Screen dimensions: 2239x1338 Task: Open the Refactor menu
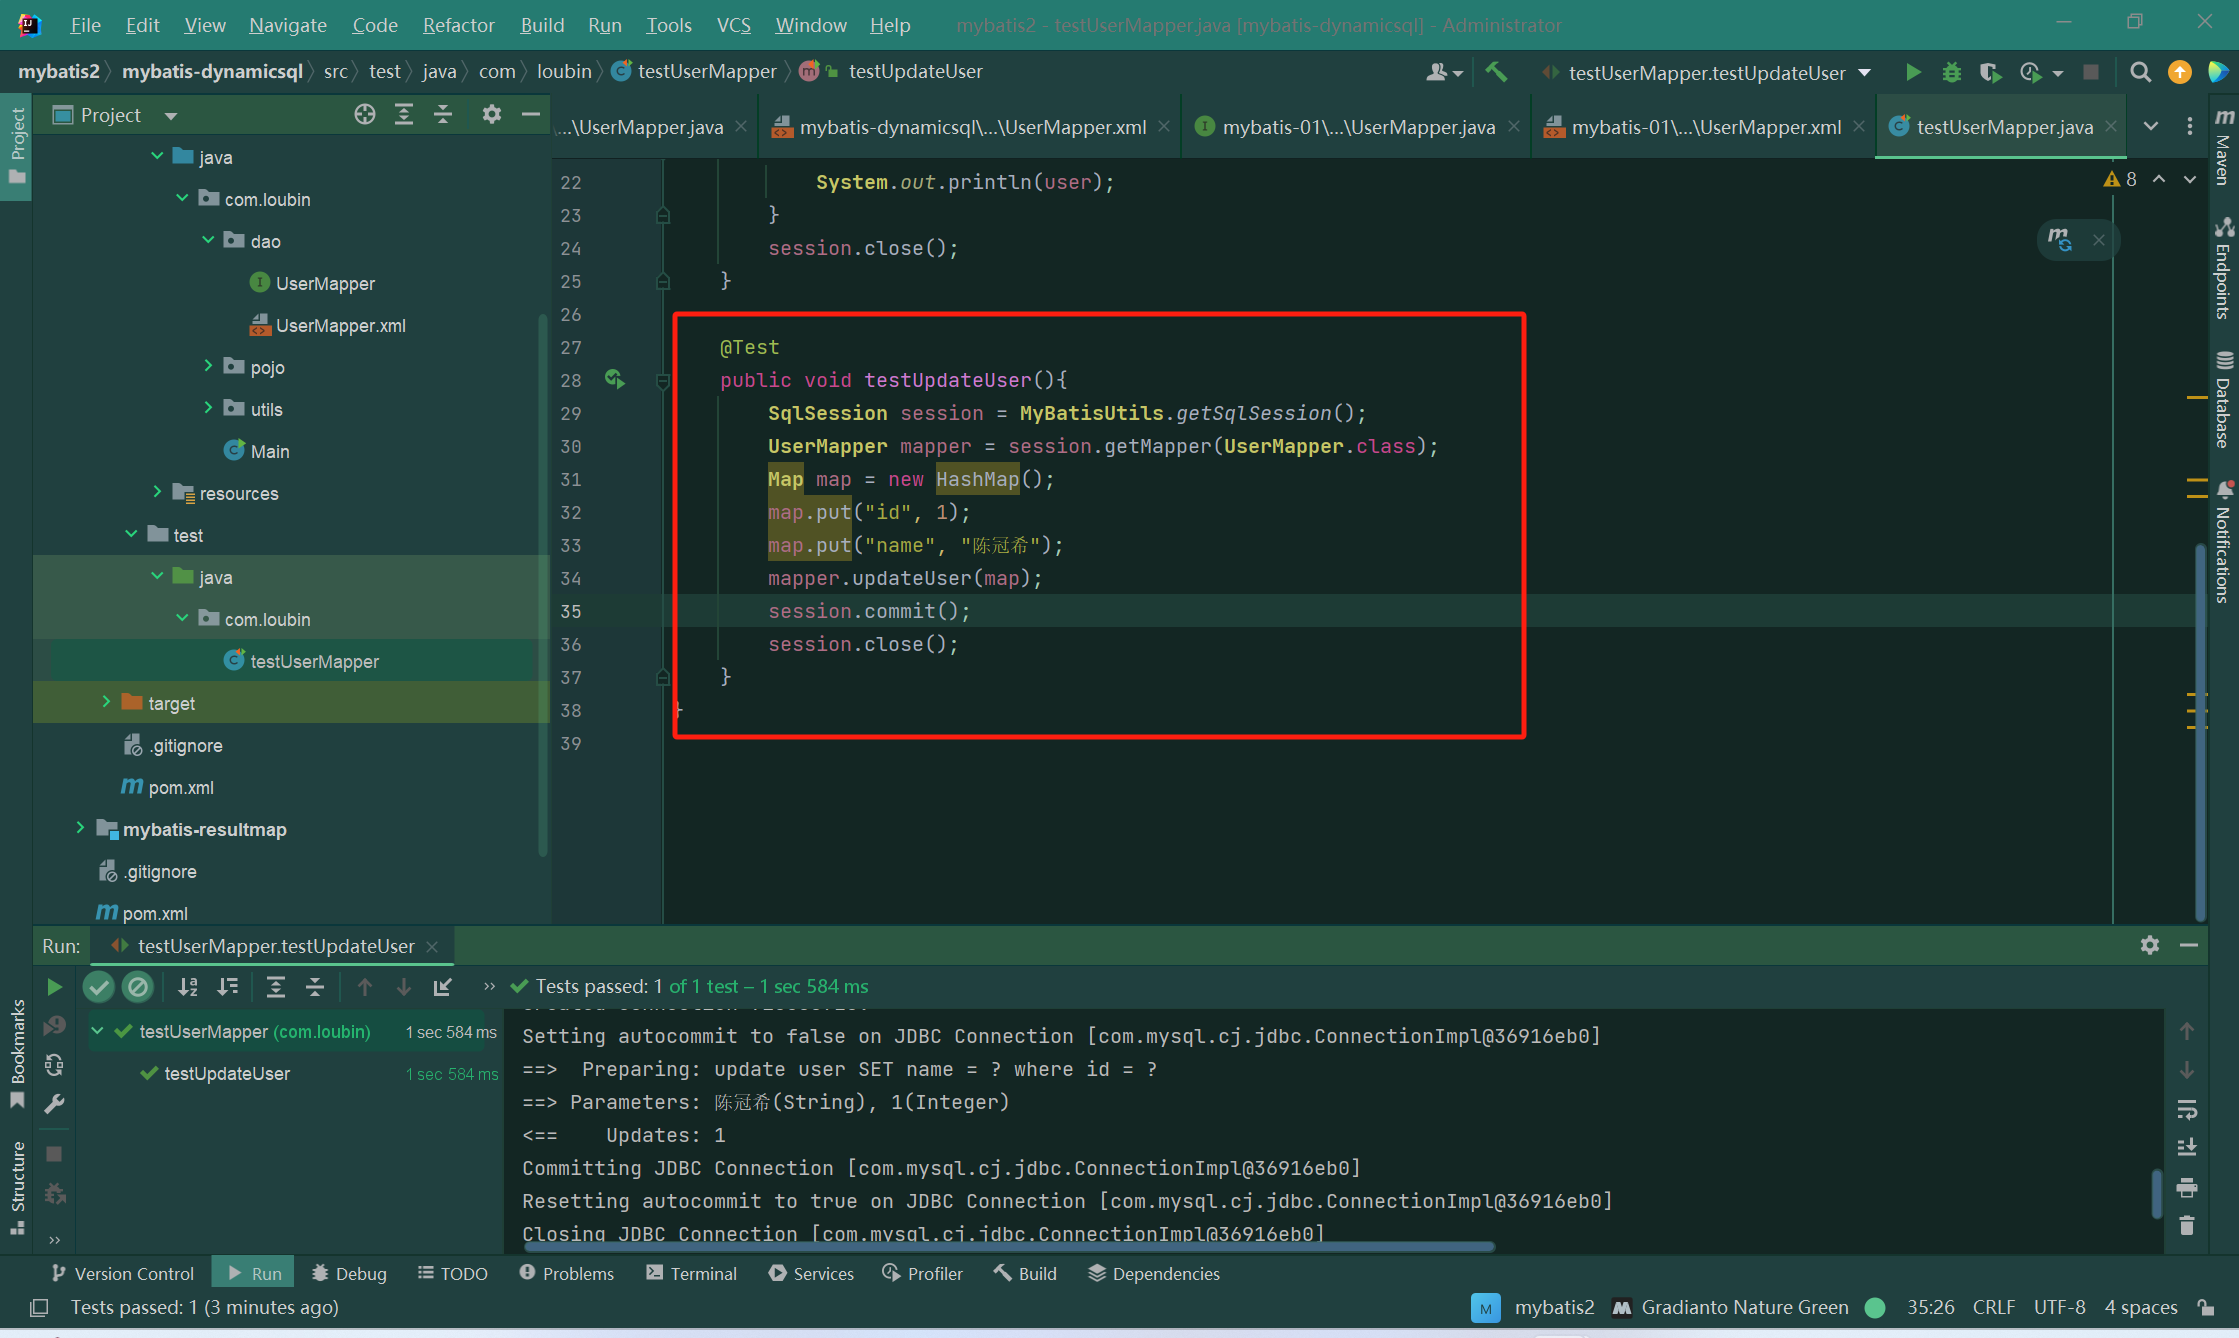coord(458,25)
